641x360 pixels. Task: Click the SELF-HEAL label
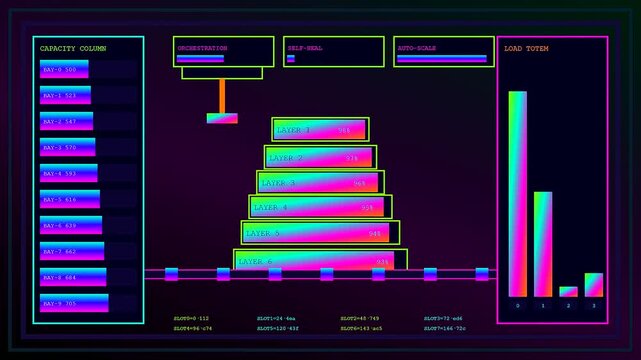(x=305, y=48)
